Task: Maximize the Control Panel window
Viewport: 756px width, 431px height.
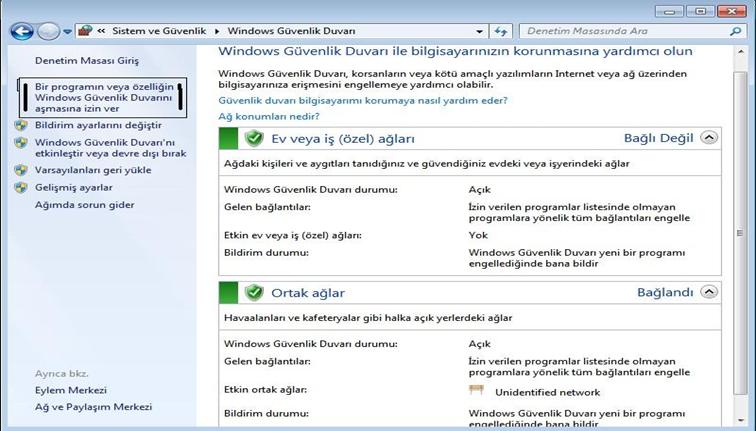Action: (701, 11)
